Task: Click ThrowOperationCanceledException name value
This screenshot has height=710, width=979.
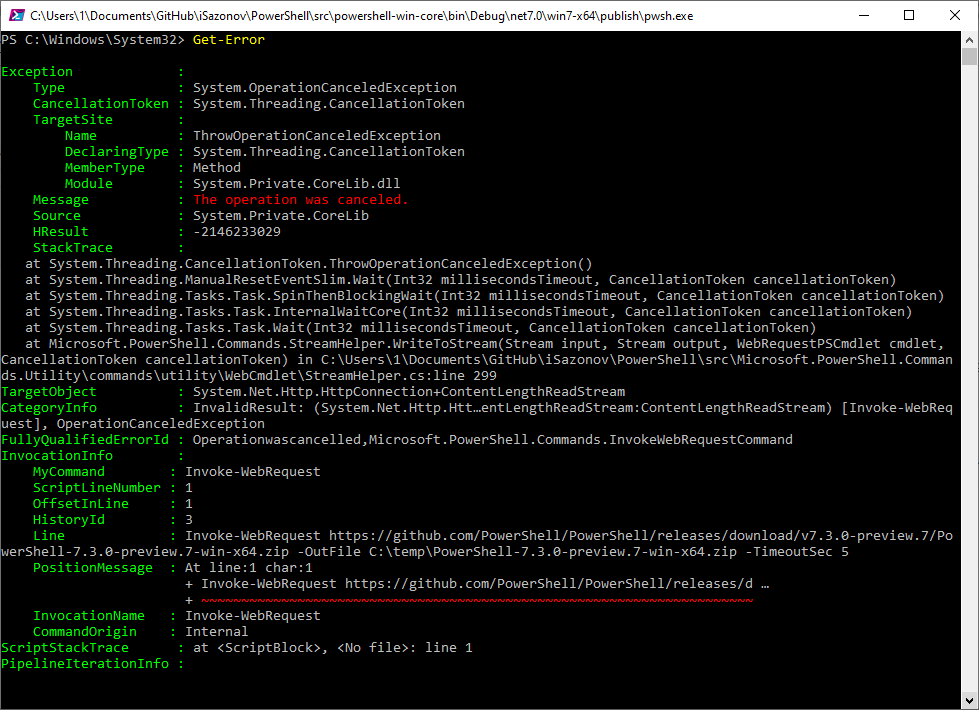Action: tap(317, 136)
